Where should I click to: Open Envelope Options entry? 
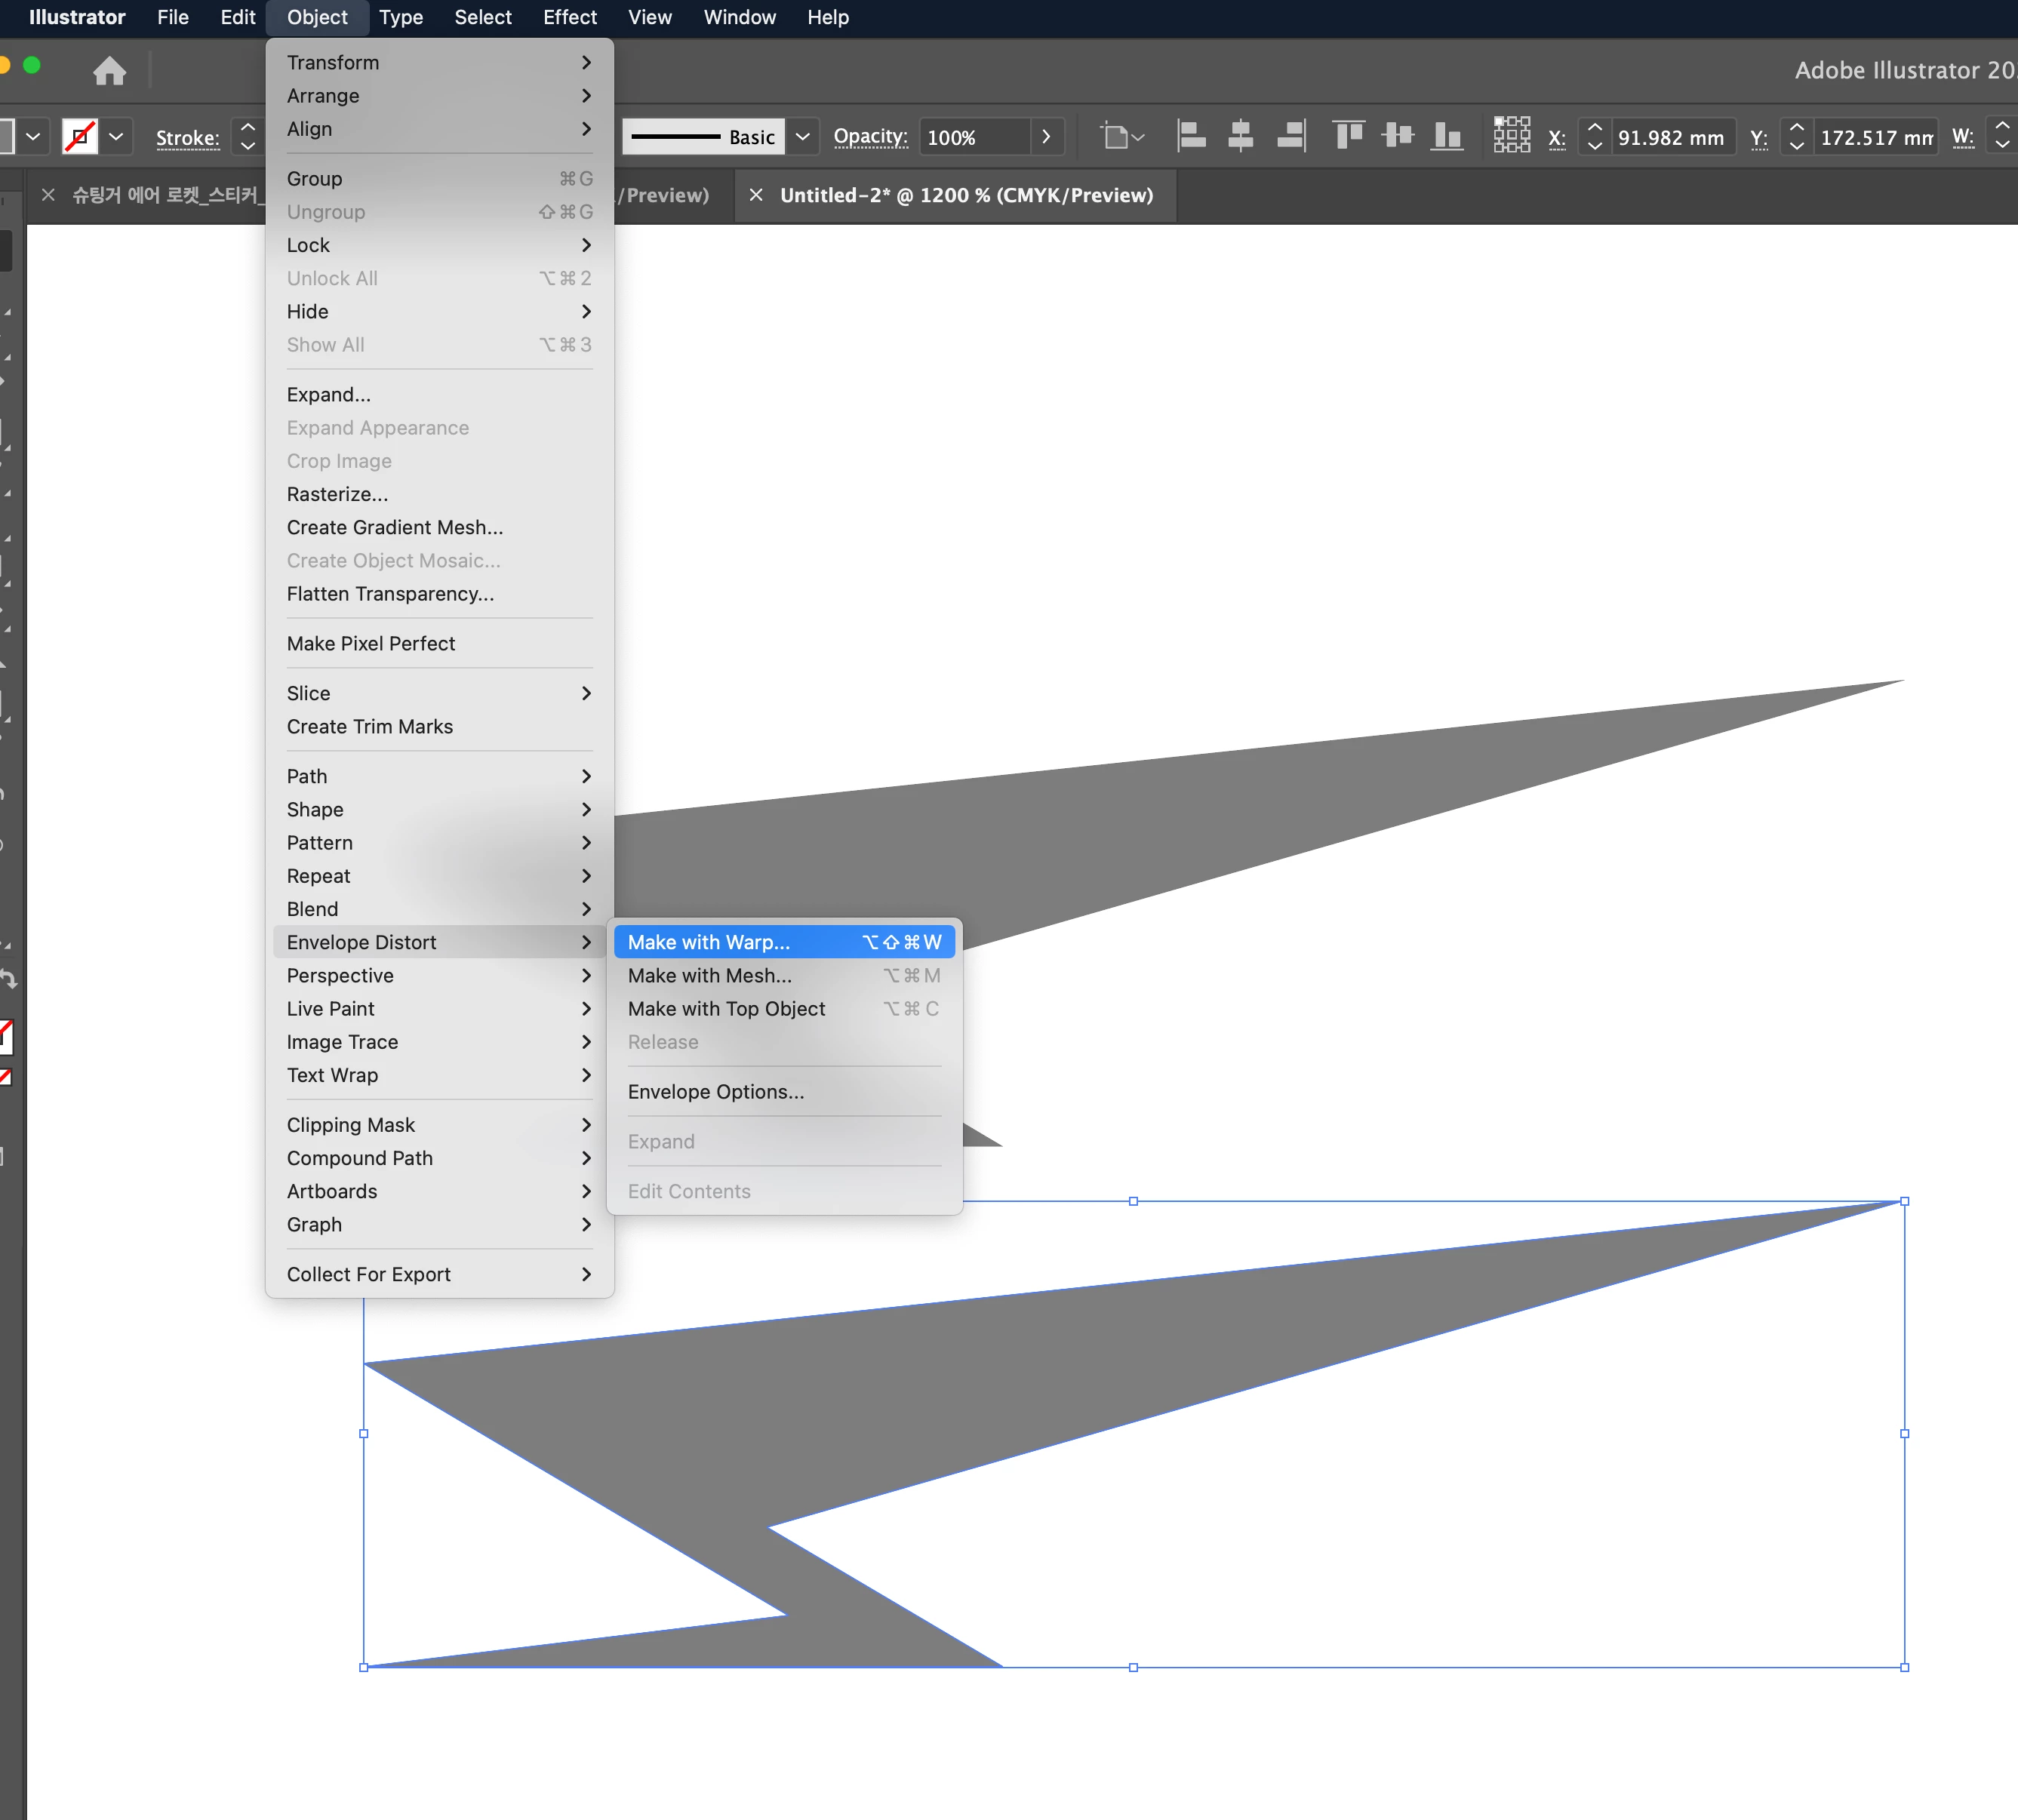click(x=715, y=1092)
